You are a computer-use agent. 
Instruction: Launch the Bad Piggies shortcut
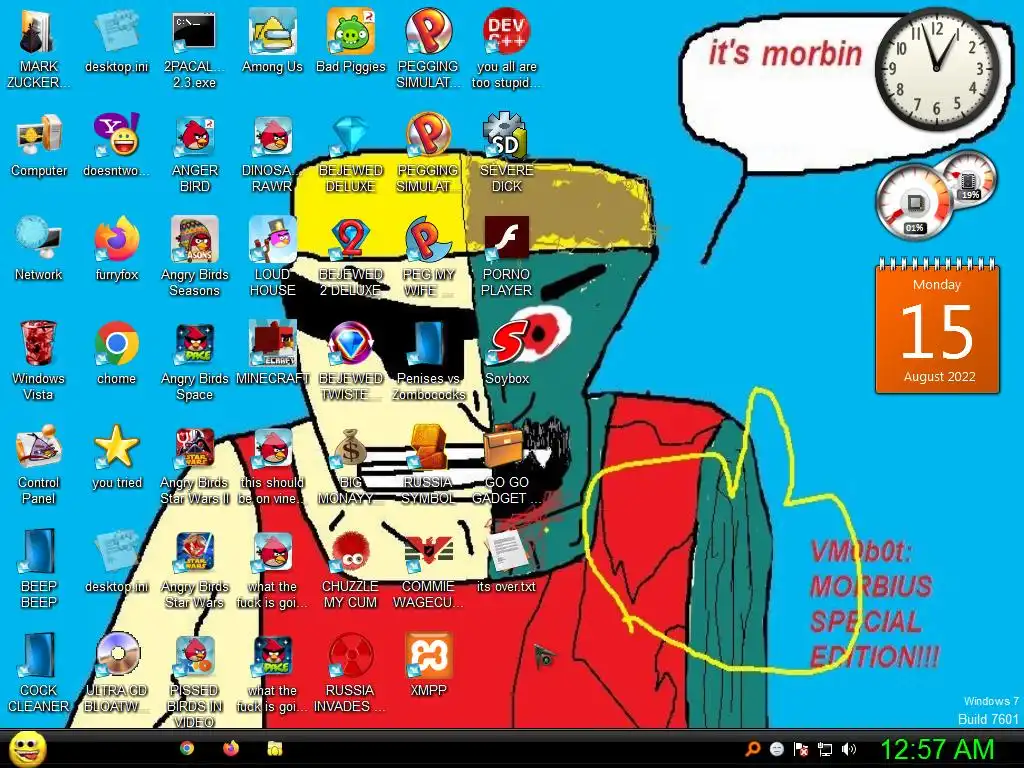point(351,33)
